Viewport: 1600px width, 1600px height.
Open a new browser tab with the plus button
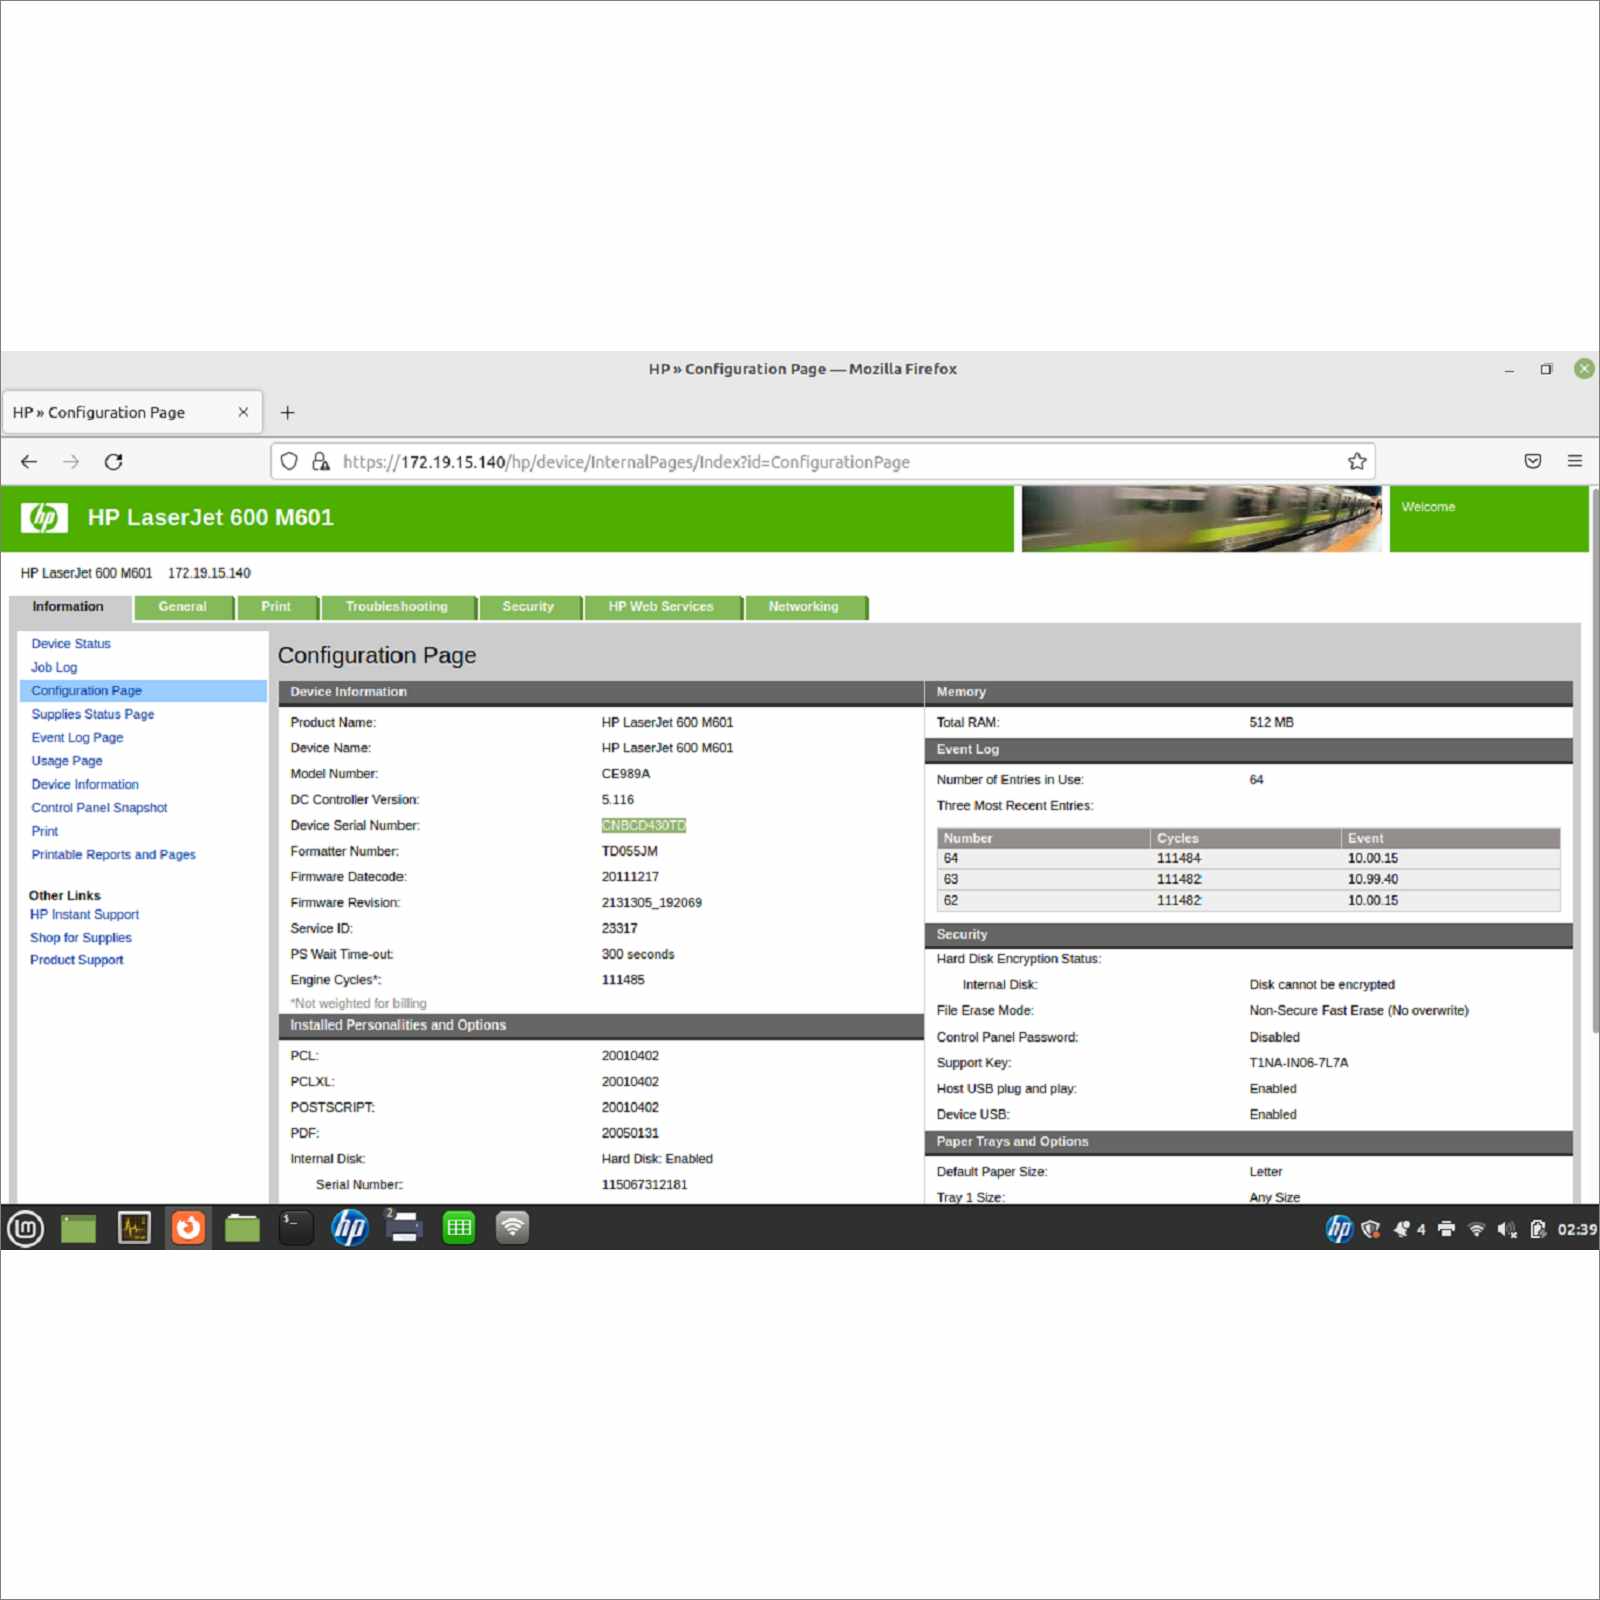point(287,412)
